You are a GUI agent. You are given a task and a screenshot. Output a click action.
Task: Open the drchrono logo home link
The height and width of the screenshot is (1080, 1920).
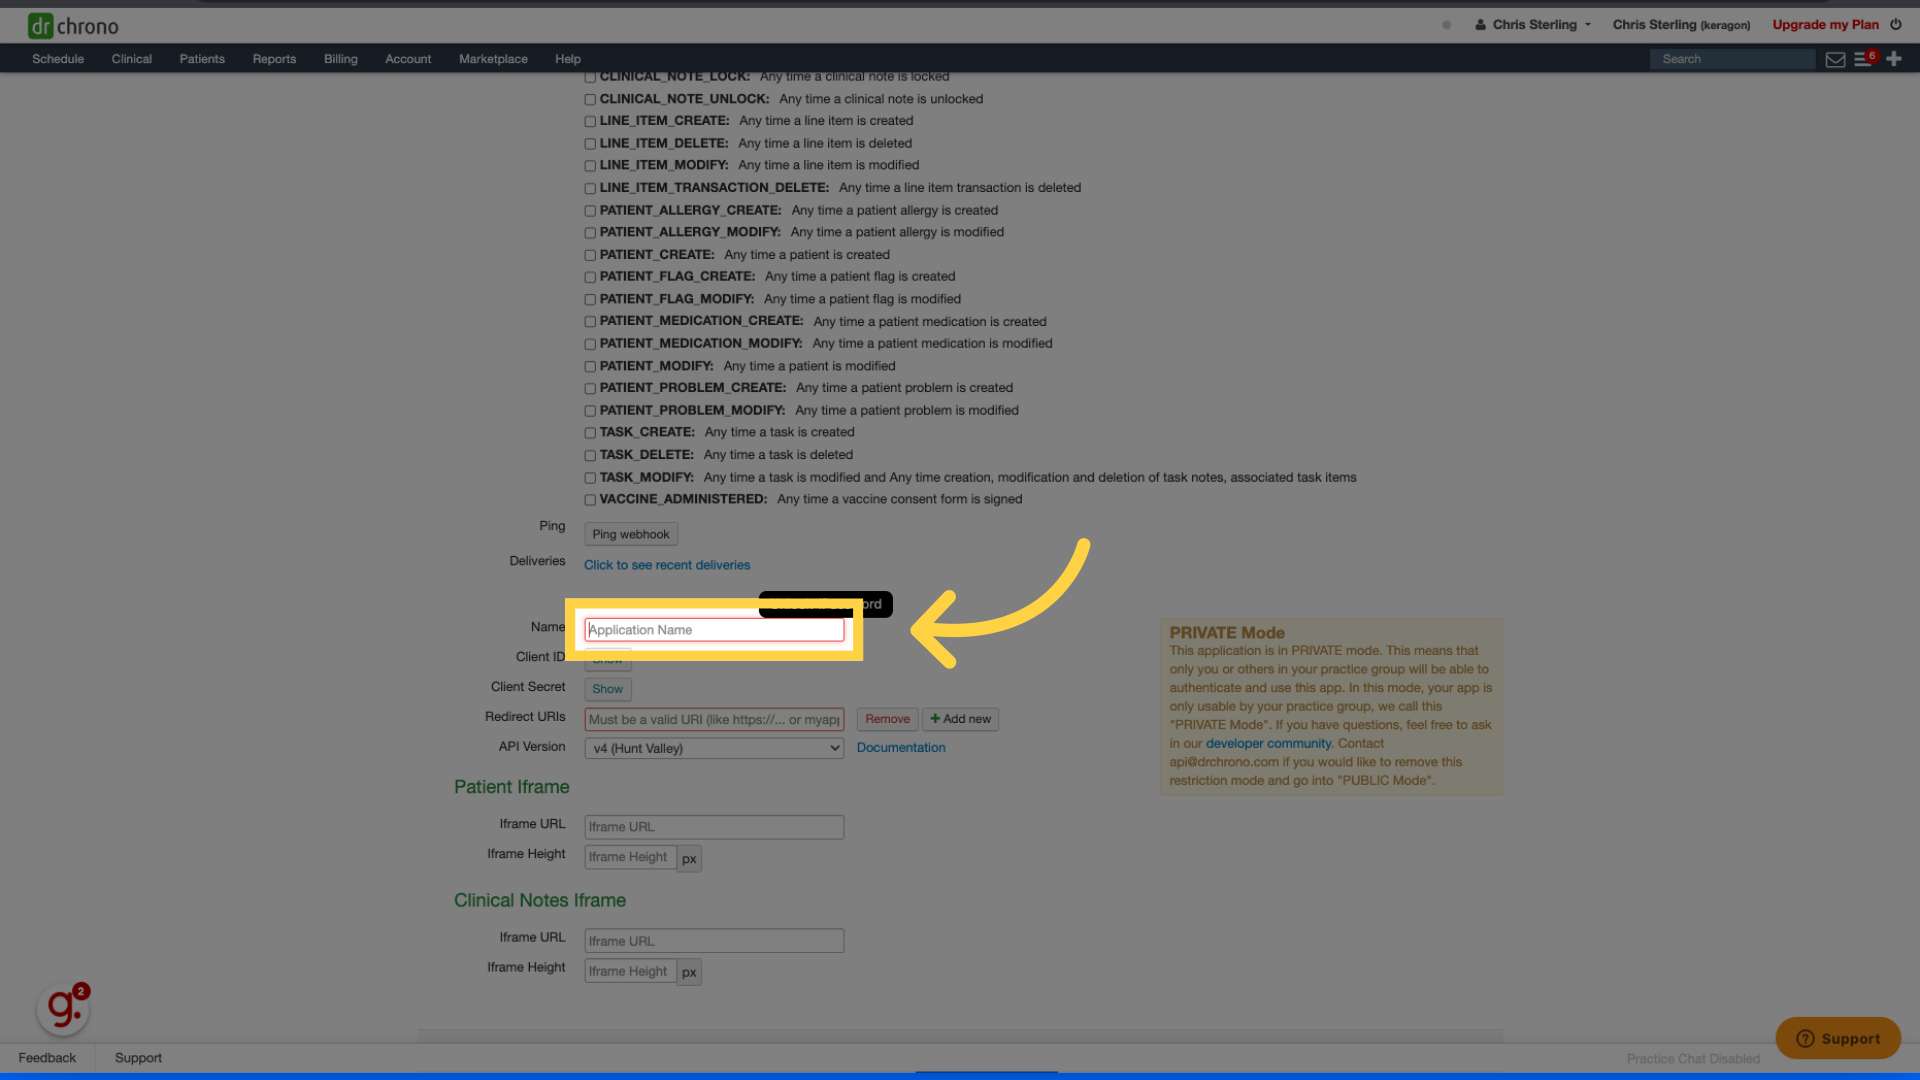tap(73, 25)
